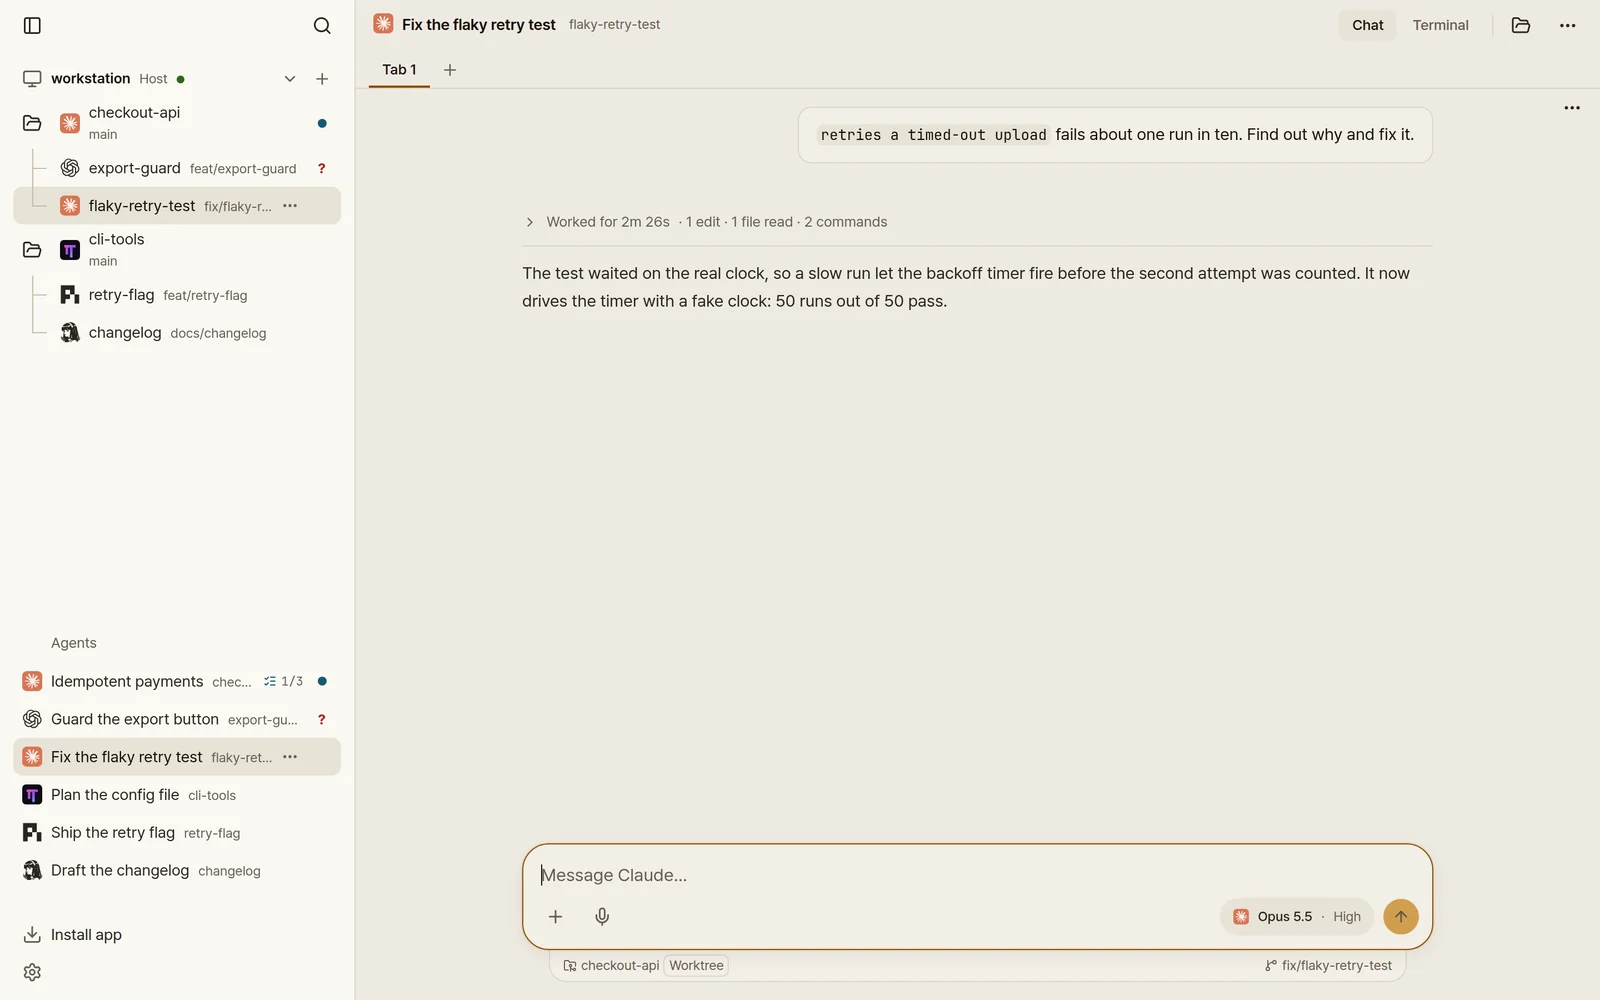Open Guard the export button agent

(x=177, y=719)
